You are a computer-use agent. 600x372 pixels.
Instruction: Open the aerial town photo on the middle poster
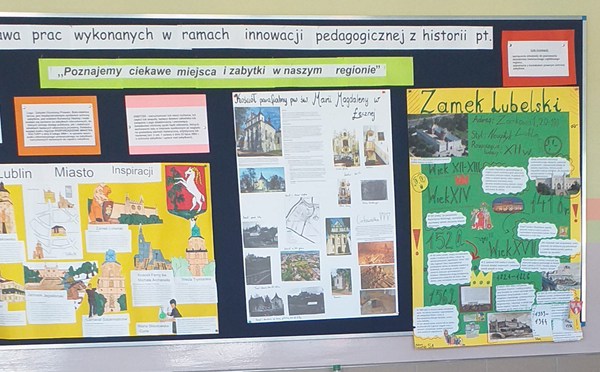pyautogui.click(x=300, y=265)
